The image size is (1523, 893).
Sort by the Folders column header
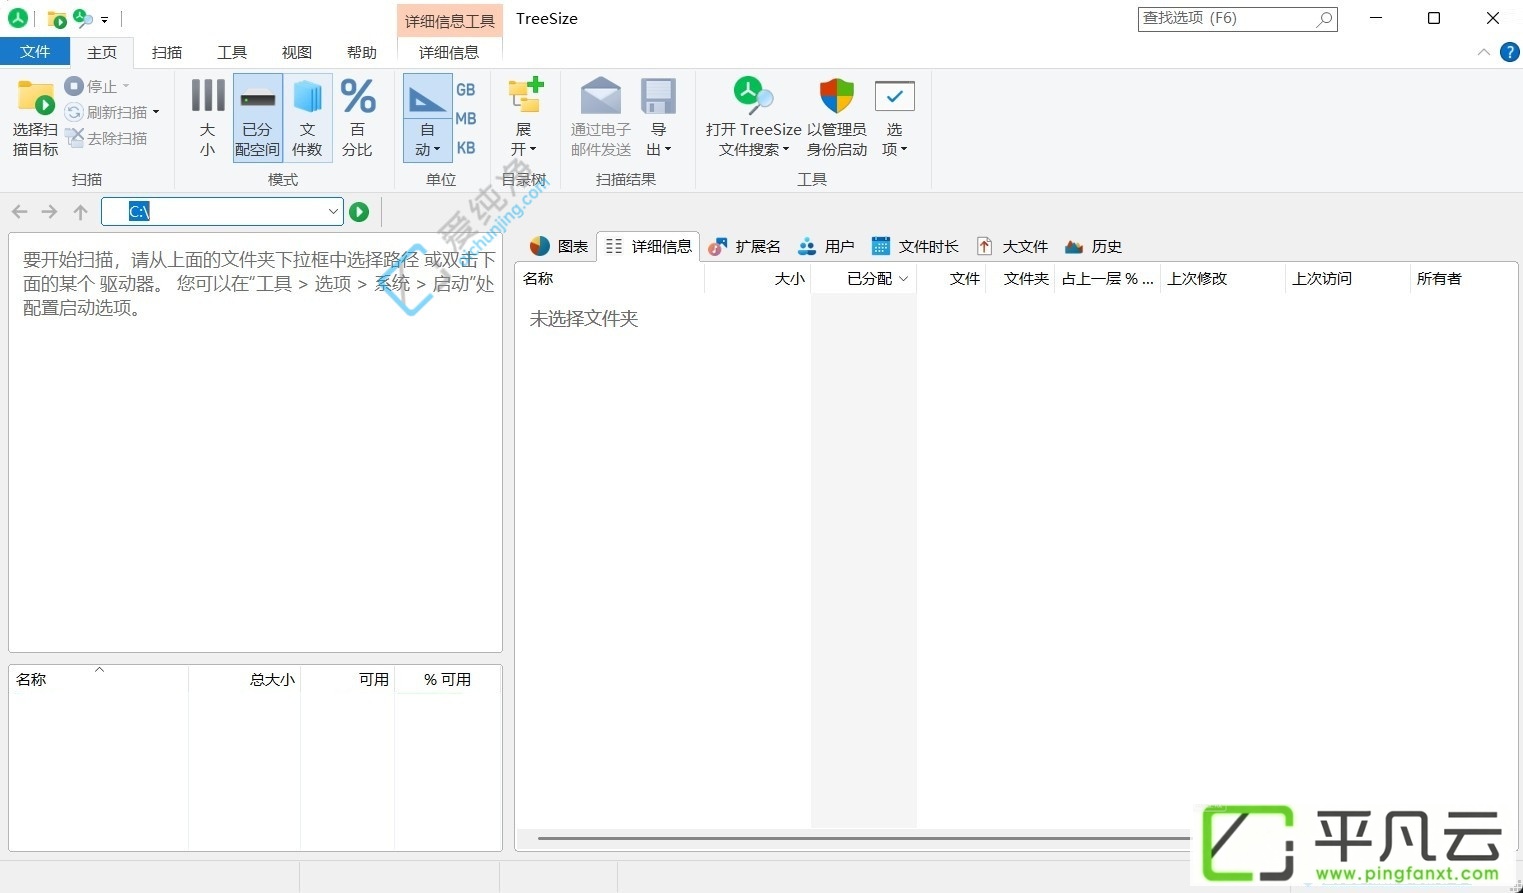point(1021,279)
